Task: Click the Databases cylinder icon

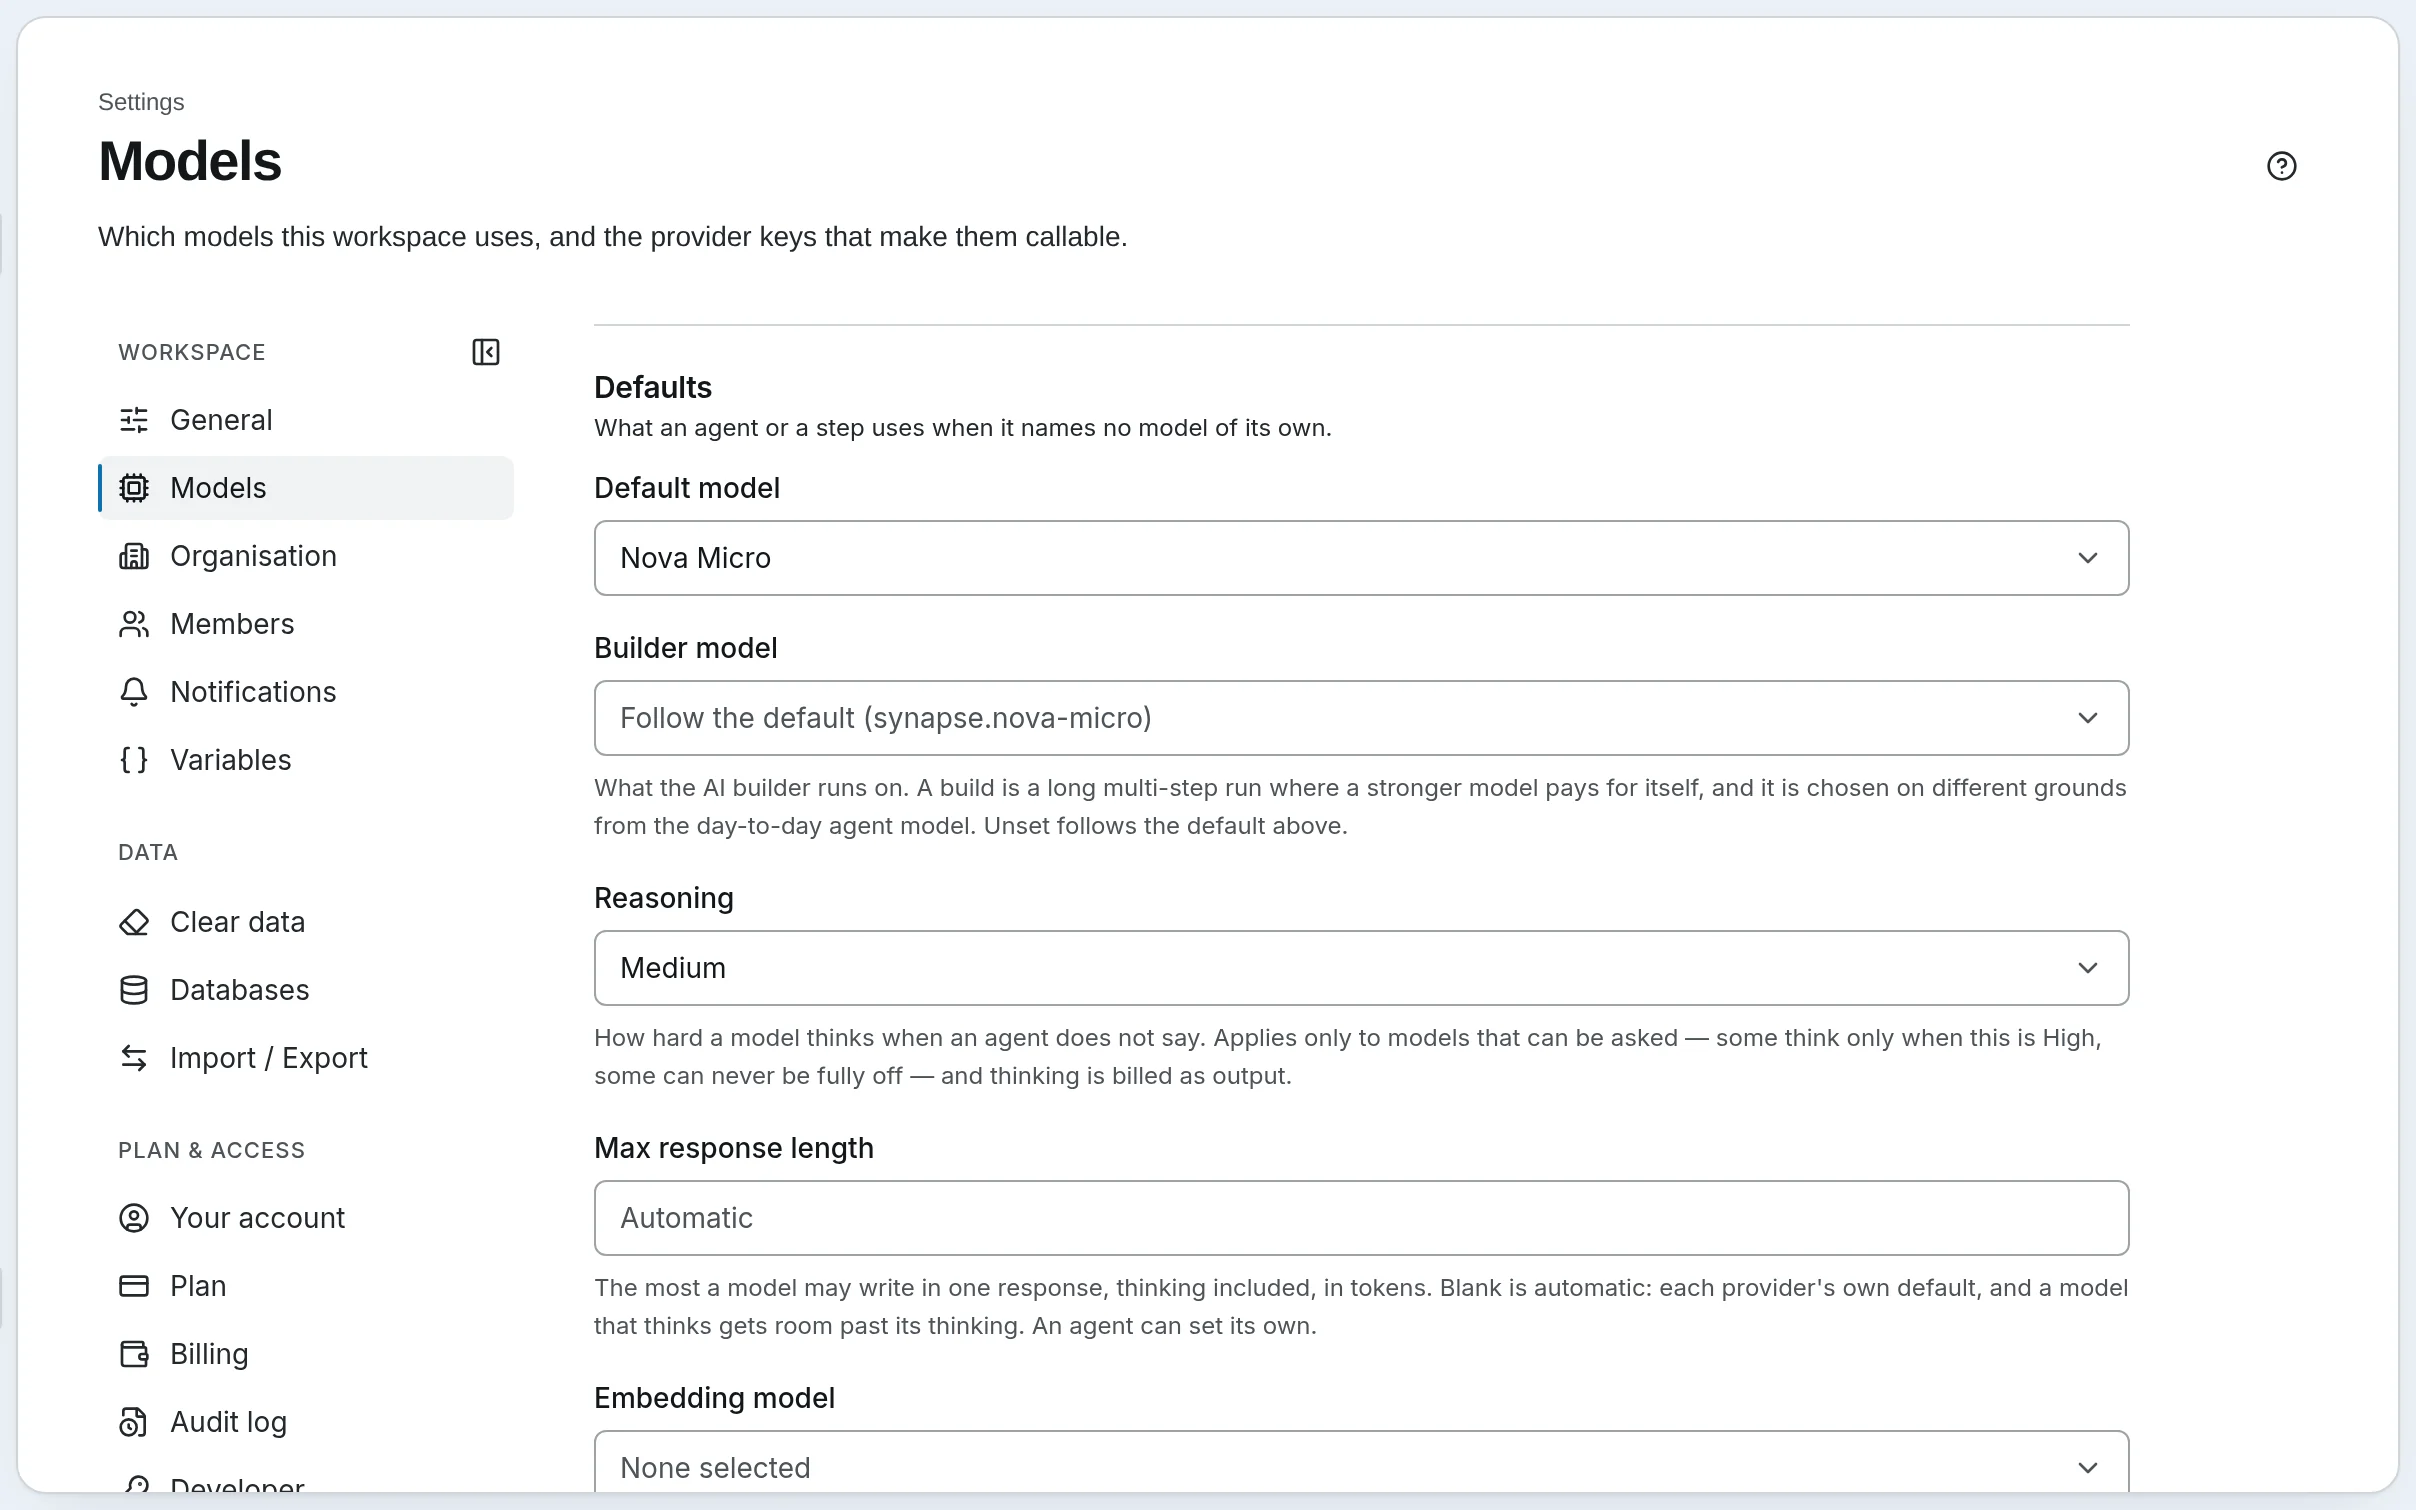Action: point(134,990)
